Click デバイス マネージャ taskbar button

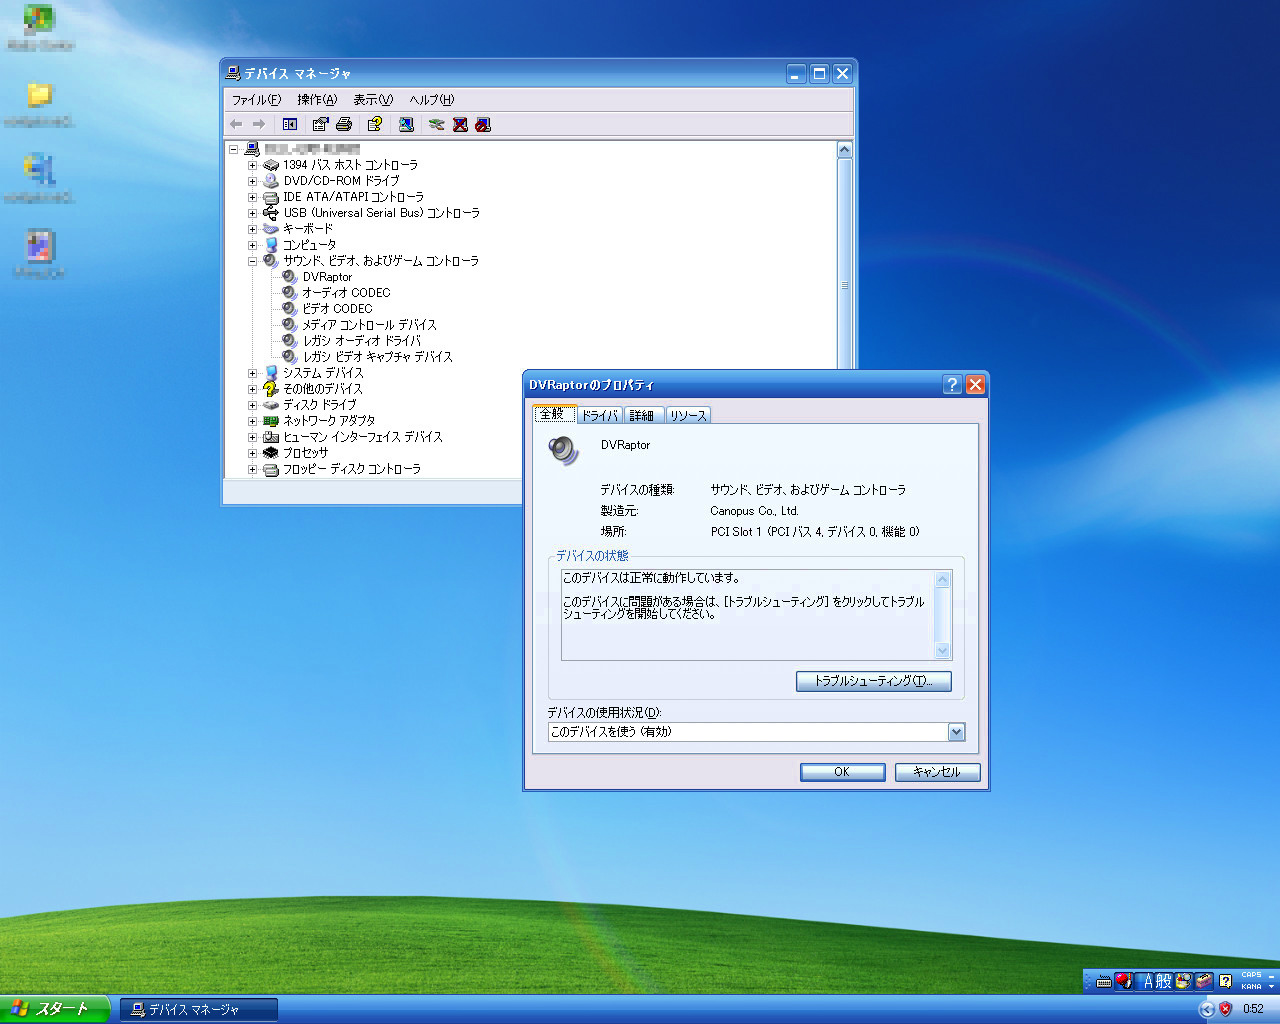(x=198, y=1010)
